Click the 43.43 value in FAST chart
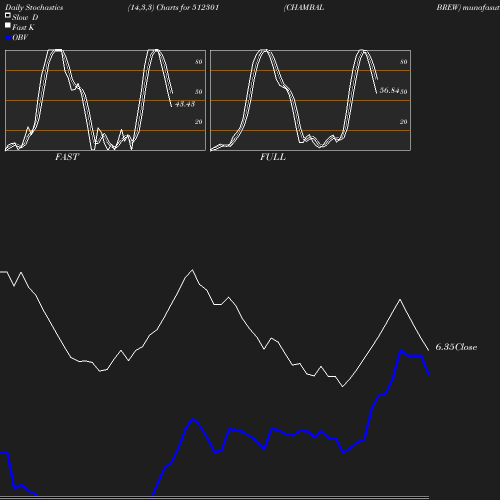 pyautogui.click(x=185, y=104)
